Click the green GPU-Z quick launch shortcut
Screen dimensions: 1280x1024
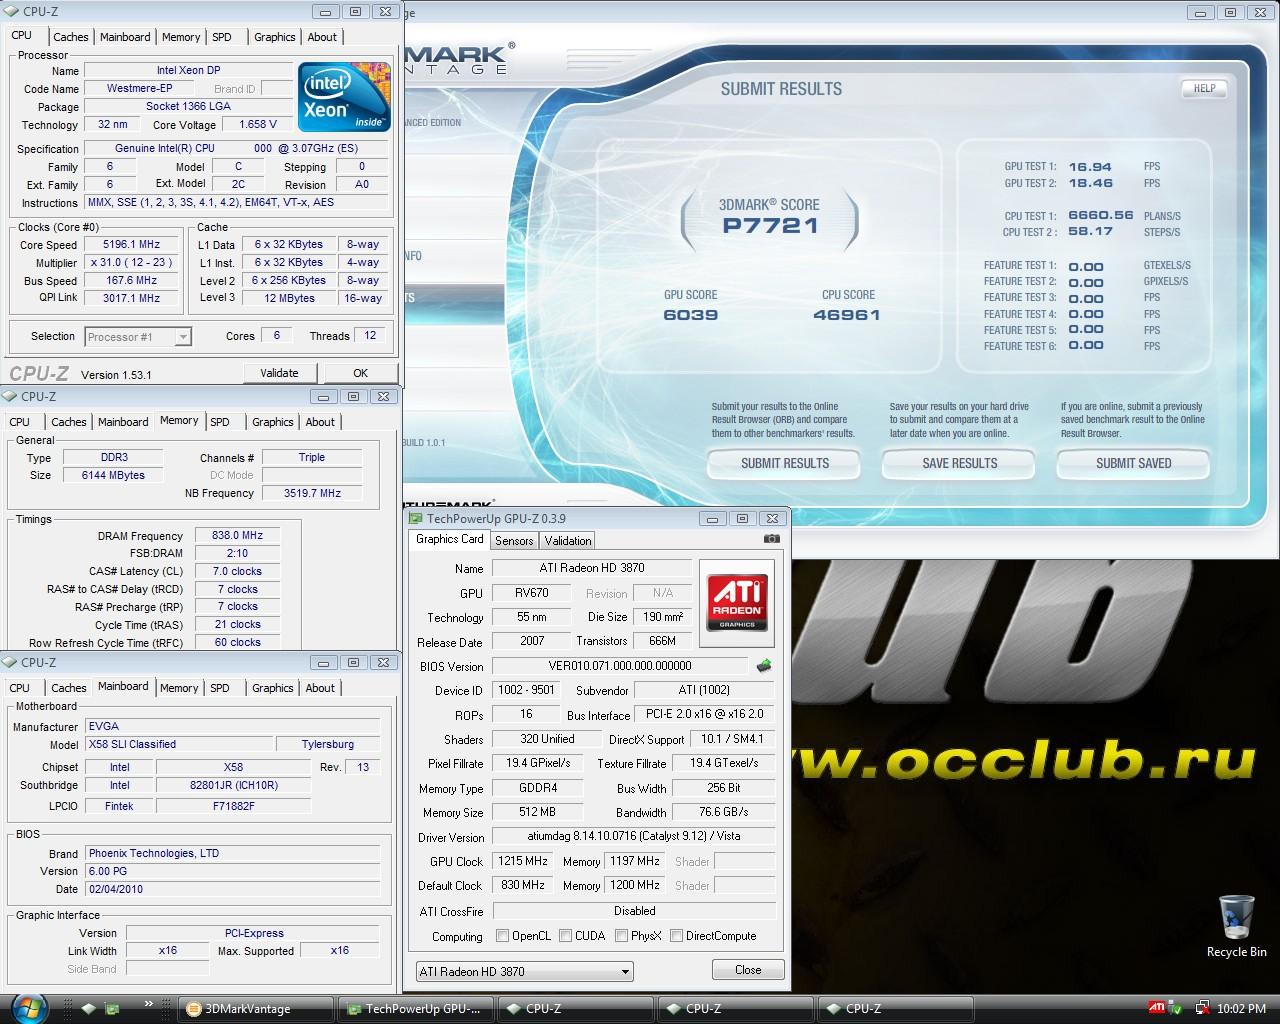[x=113, y=1009]
